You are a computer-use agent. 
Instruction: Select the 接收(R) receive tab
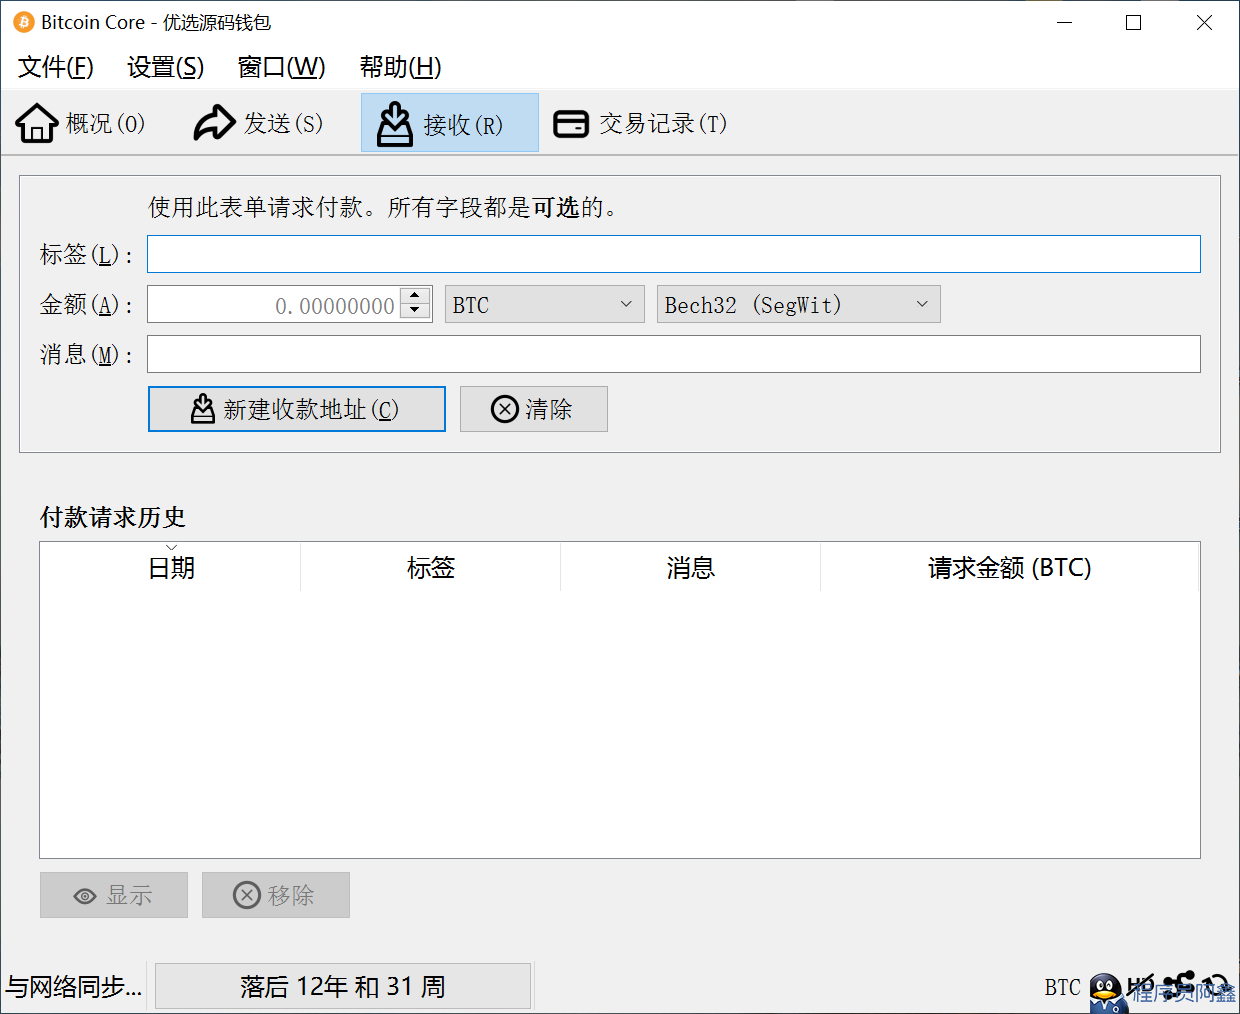(450, 123)
